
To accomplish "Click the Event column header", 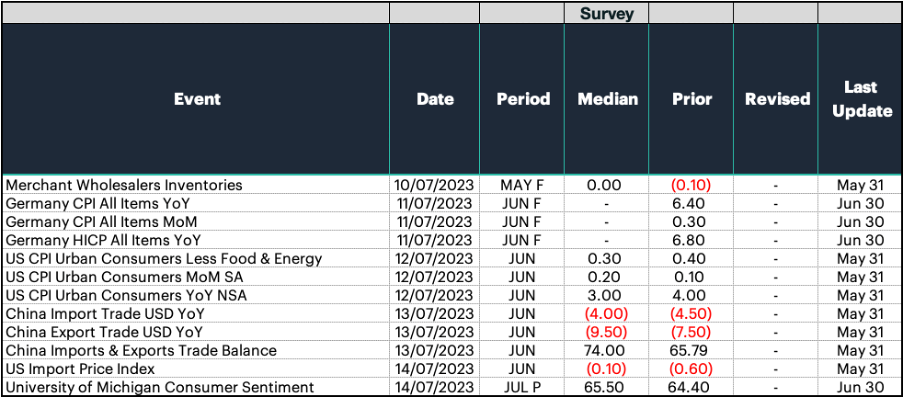I will click(x=197, y=99).
